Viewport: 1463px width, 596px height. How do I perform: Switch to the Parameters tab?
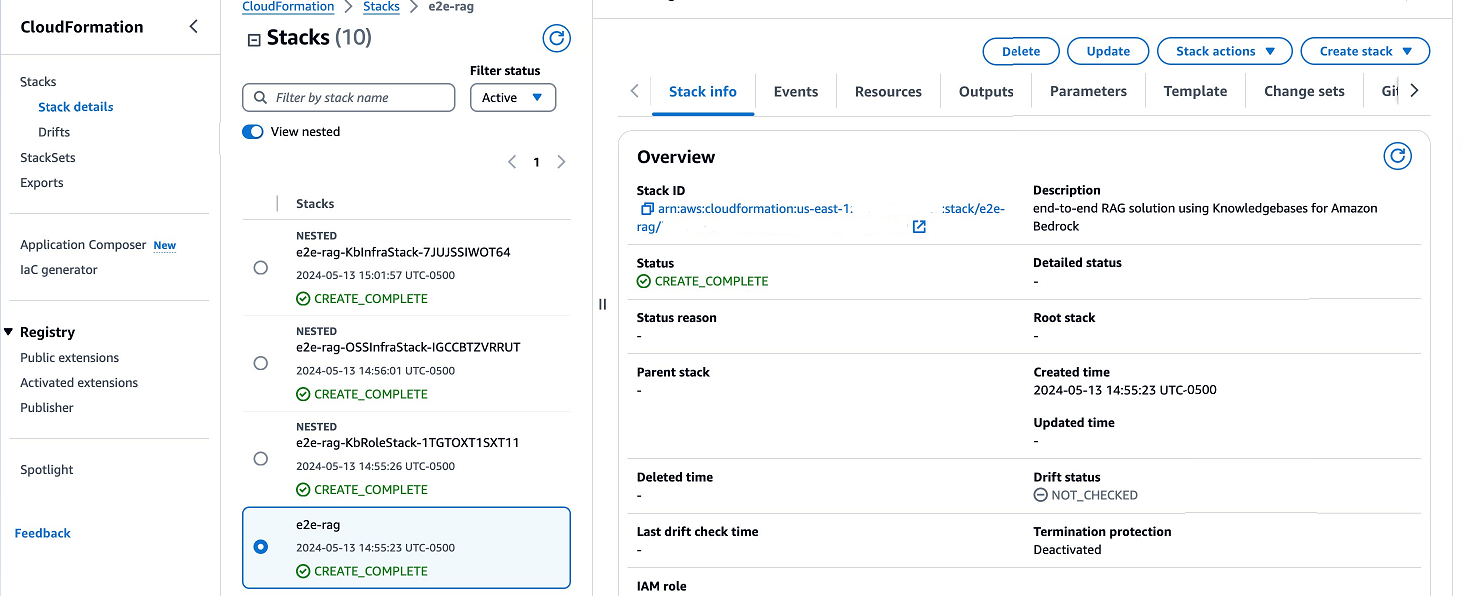tap(1088, 91)
